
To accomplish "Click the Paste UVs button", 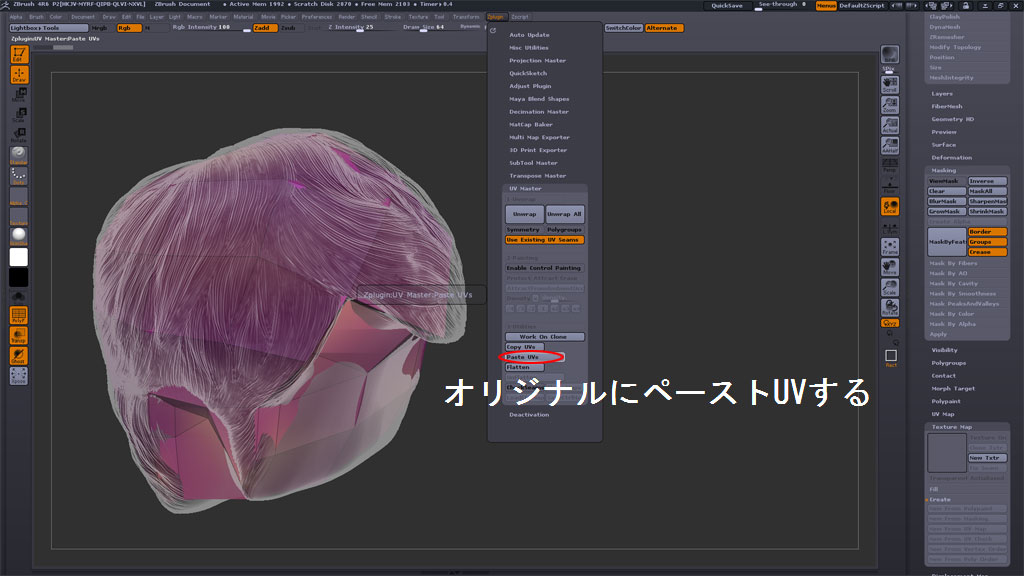I will click(x=534, y=357).
